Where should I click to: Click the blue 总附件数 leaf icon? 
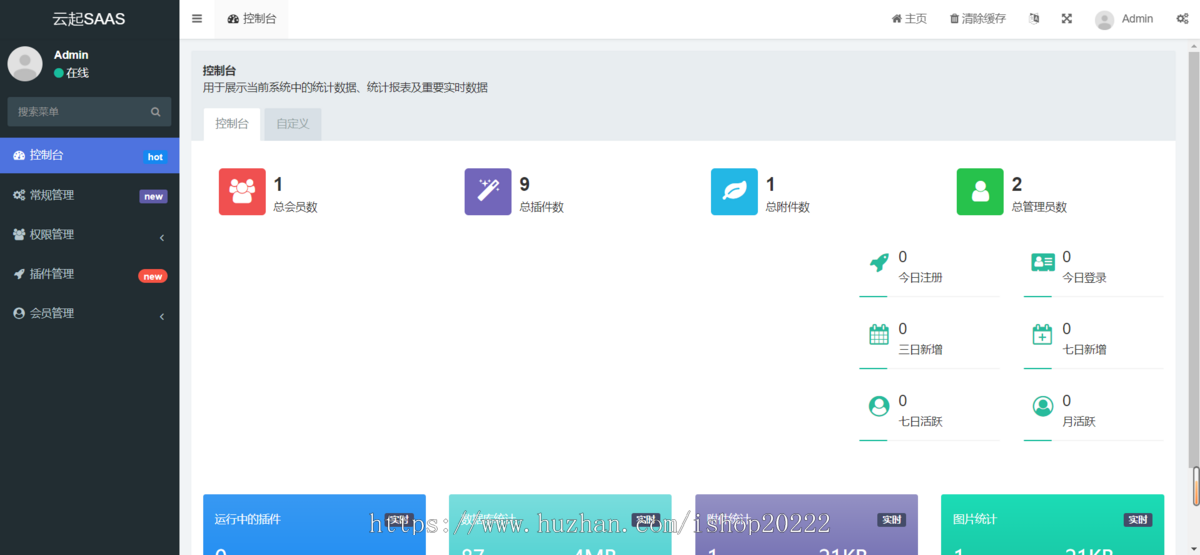[x=734, y=192]
